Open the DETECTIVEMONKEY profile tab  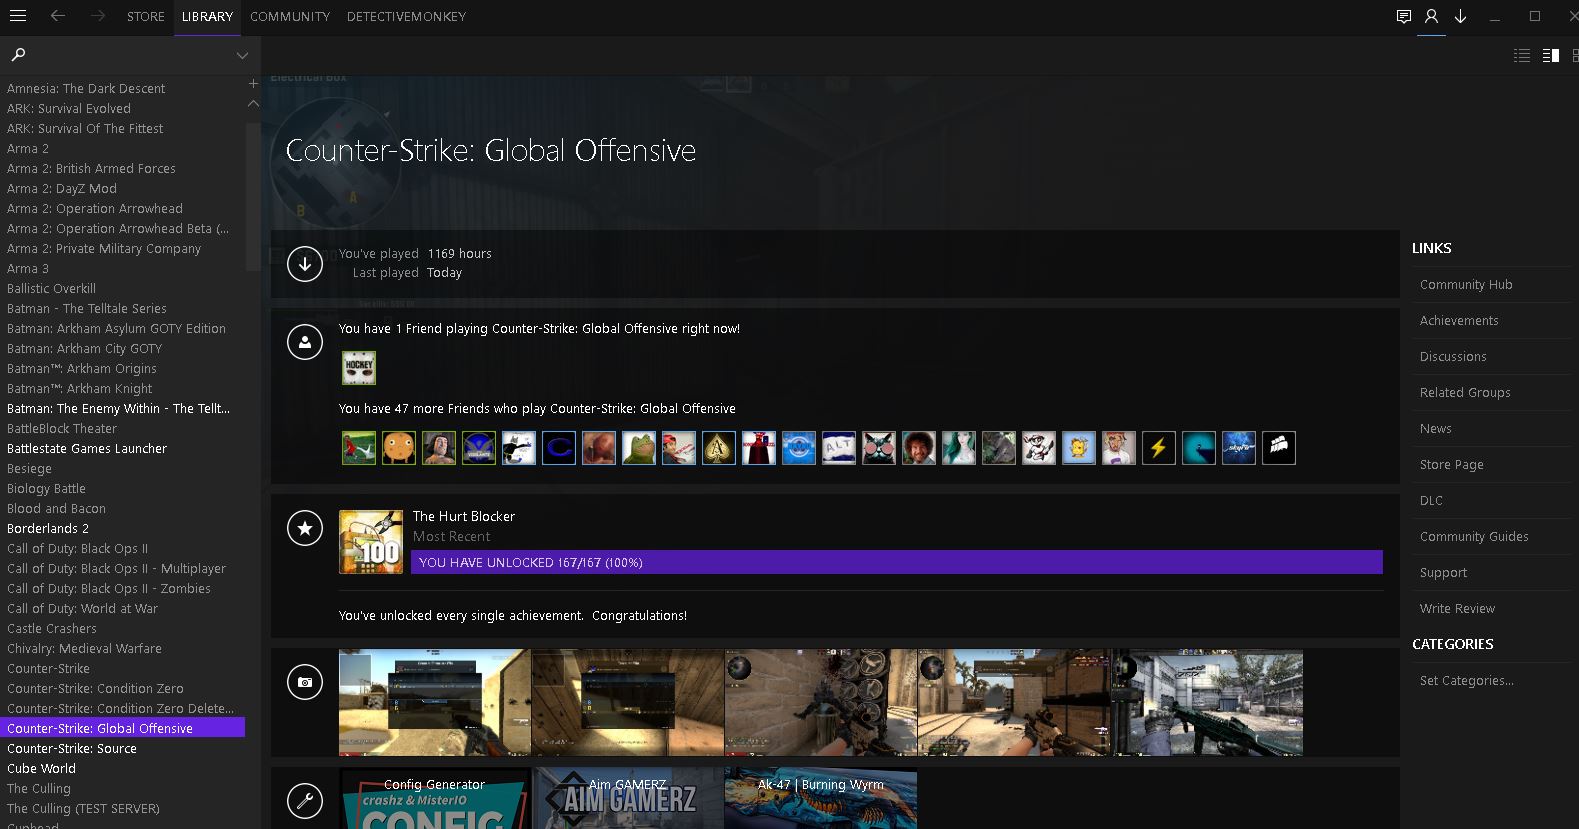pyautogui.click(x=406, y=17)
